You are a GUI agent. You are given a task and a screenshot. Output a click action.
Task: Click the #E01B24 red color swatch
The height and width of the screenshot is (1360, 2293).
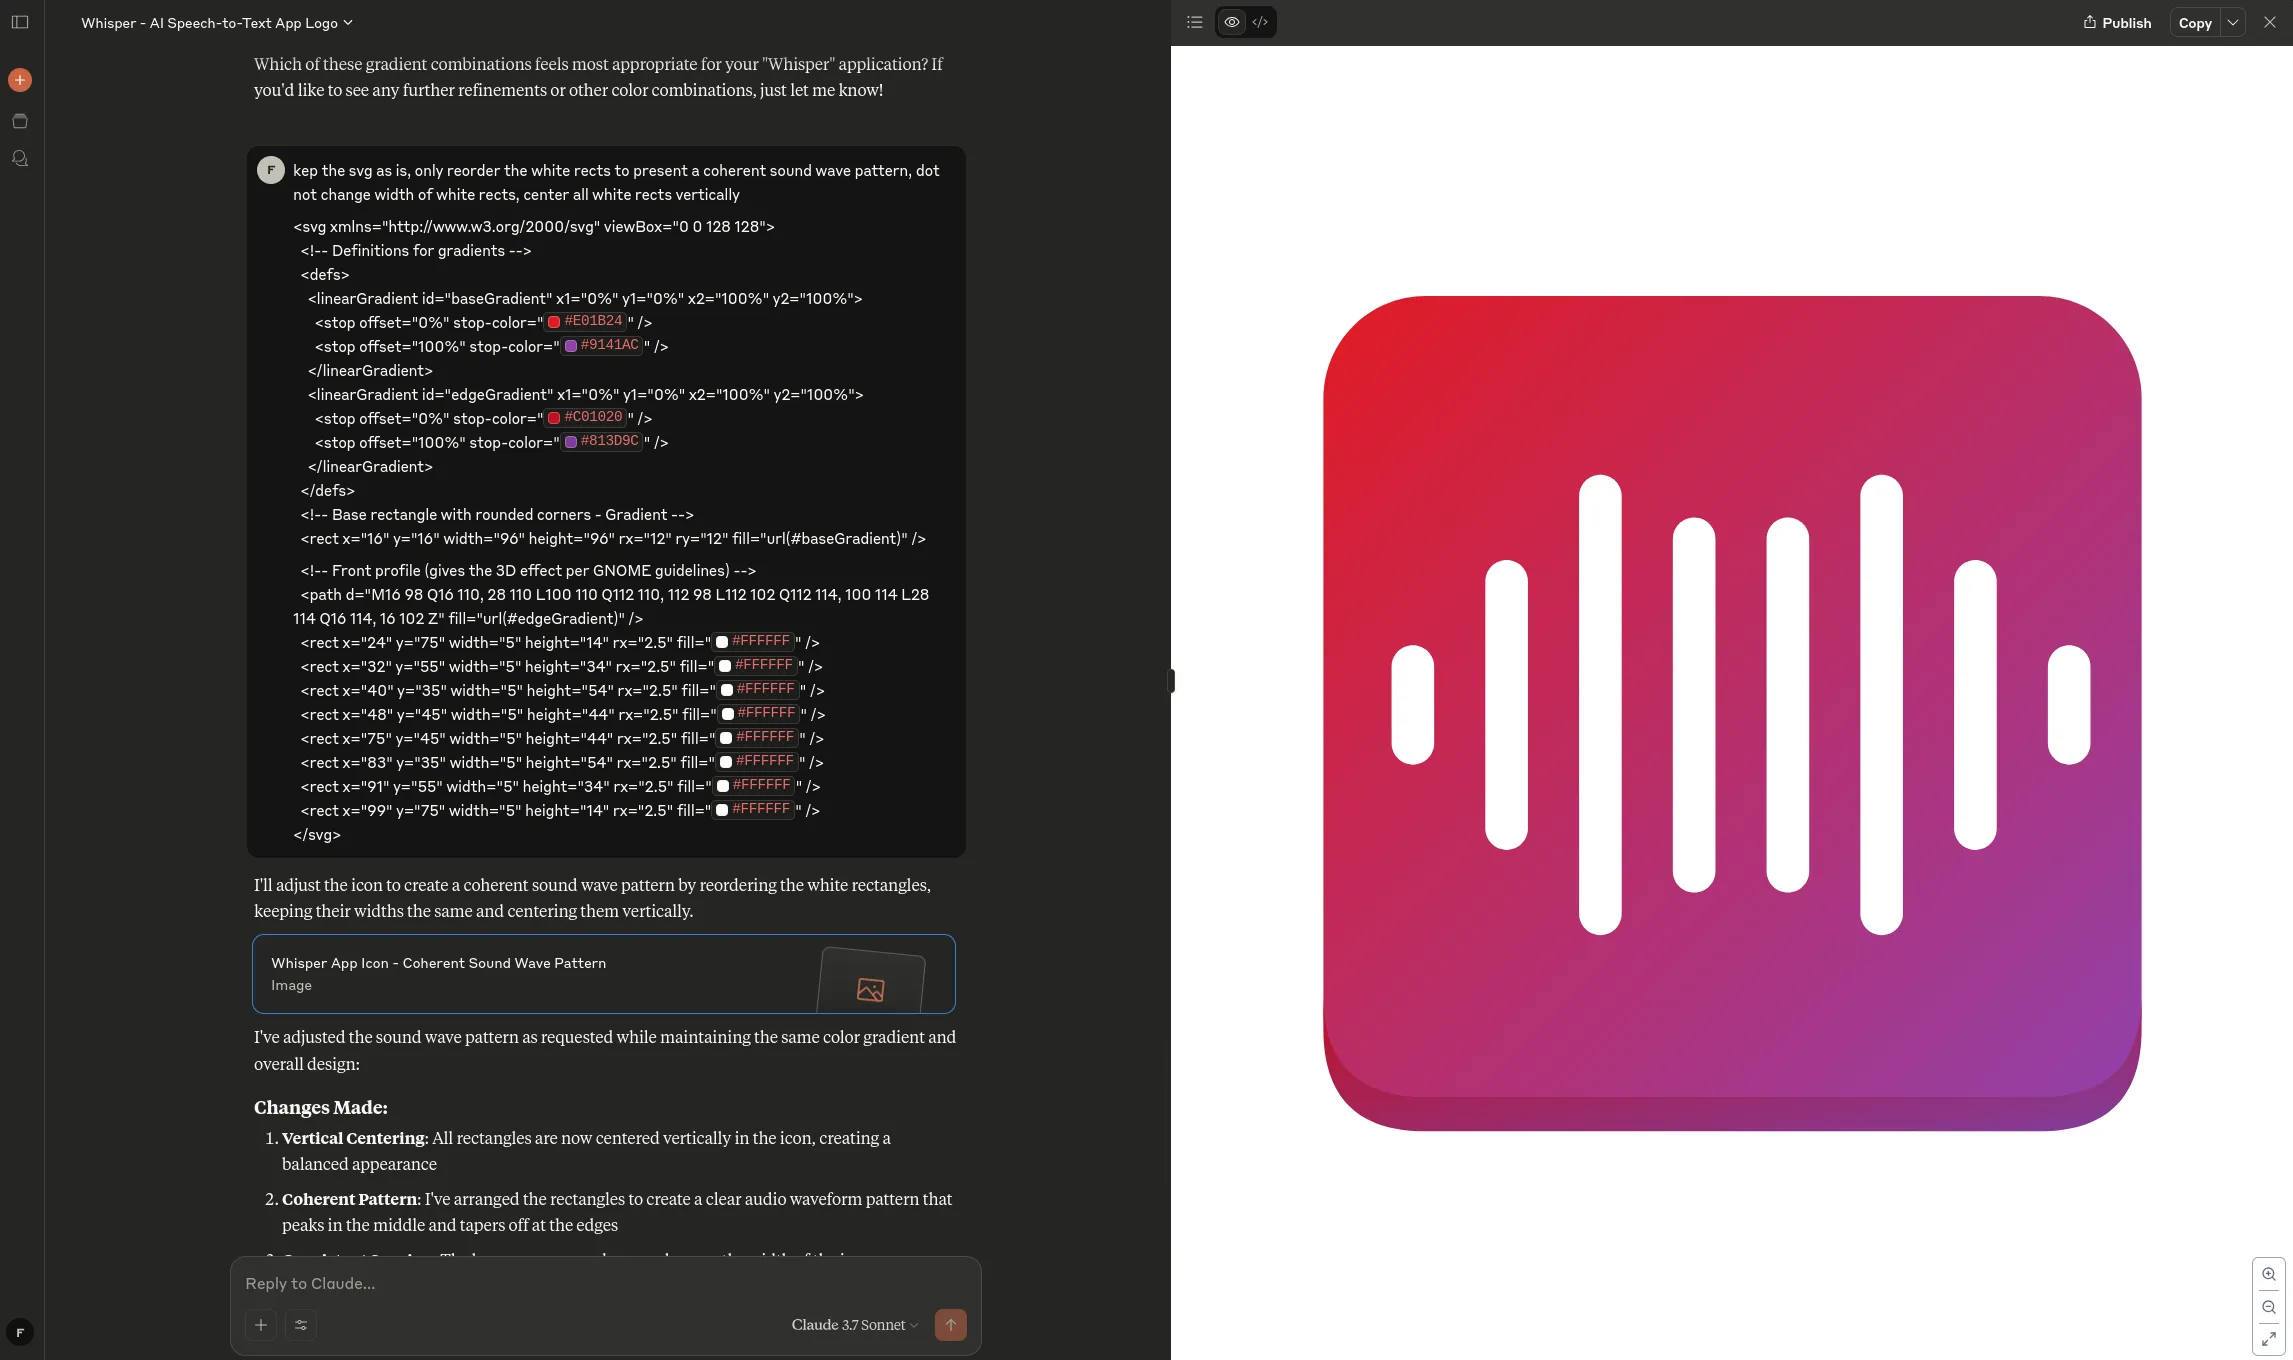coord(554,322)
